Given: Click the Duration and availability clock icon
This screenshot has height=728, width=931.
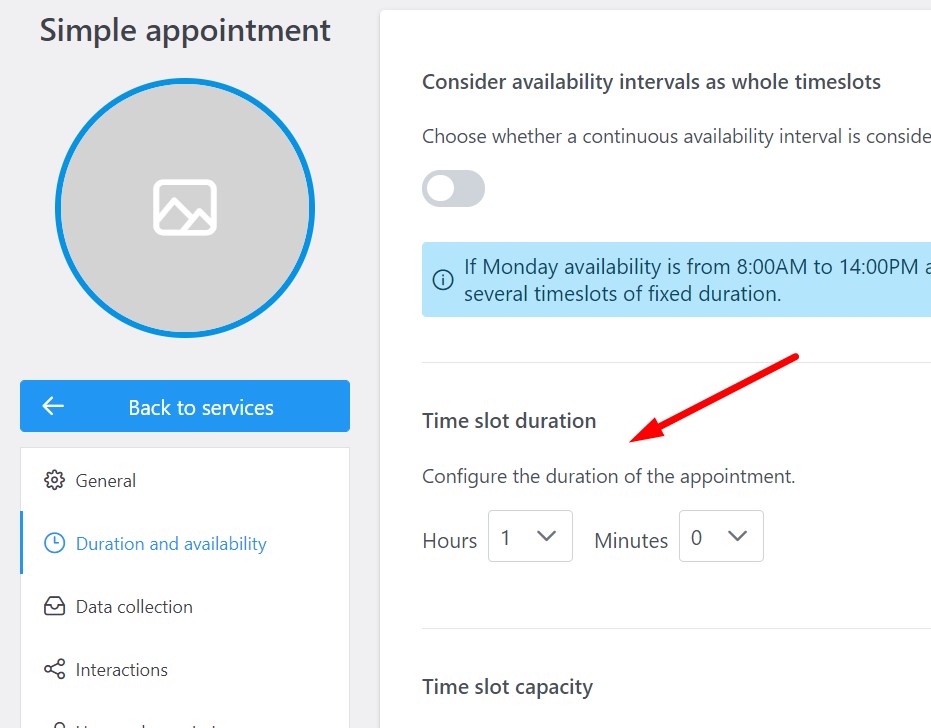Looking at the screenshot, I should [x=54, y=543].
